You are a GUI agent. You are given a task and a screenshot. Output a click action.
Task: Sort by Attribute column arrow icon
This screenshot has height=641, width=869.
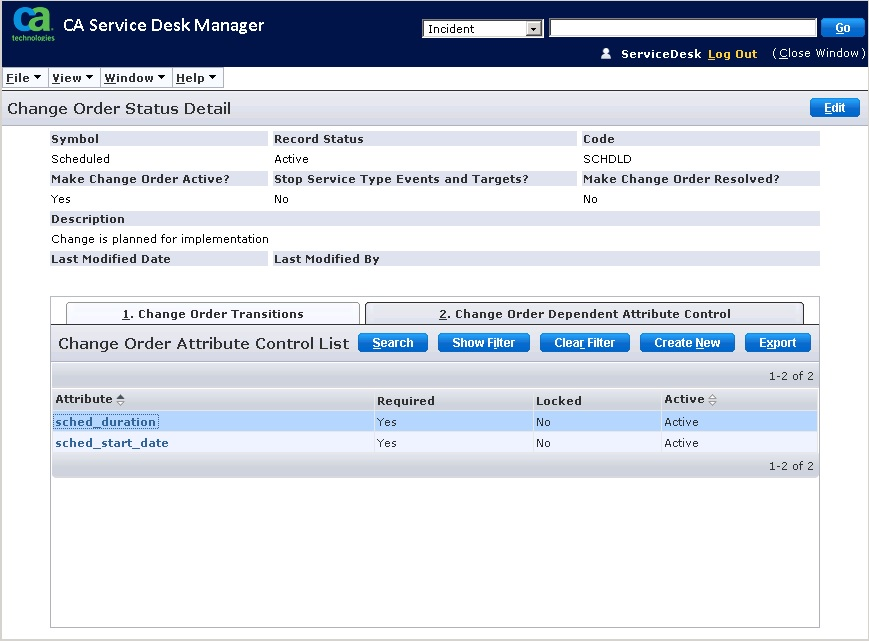[121, 400]
